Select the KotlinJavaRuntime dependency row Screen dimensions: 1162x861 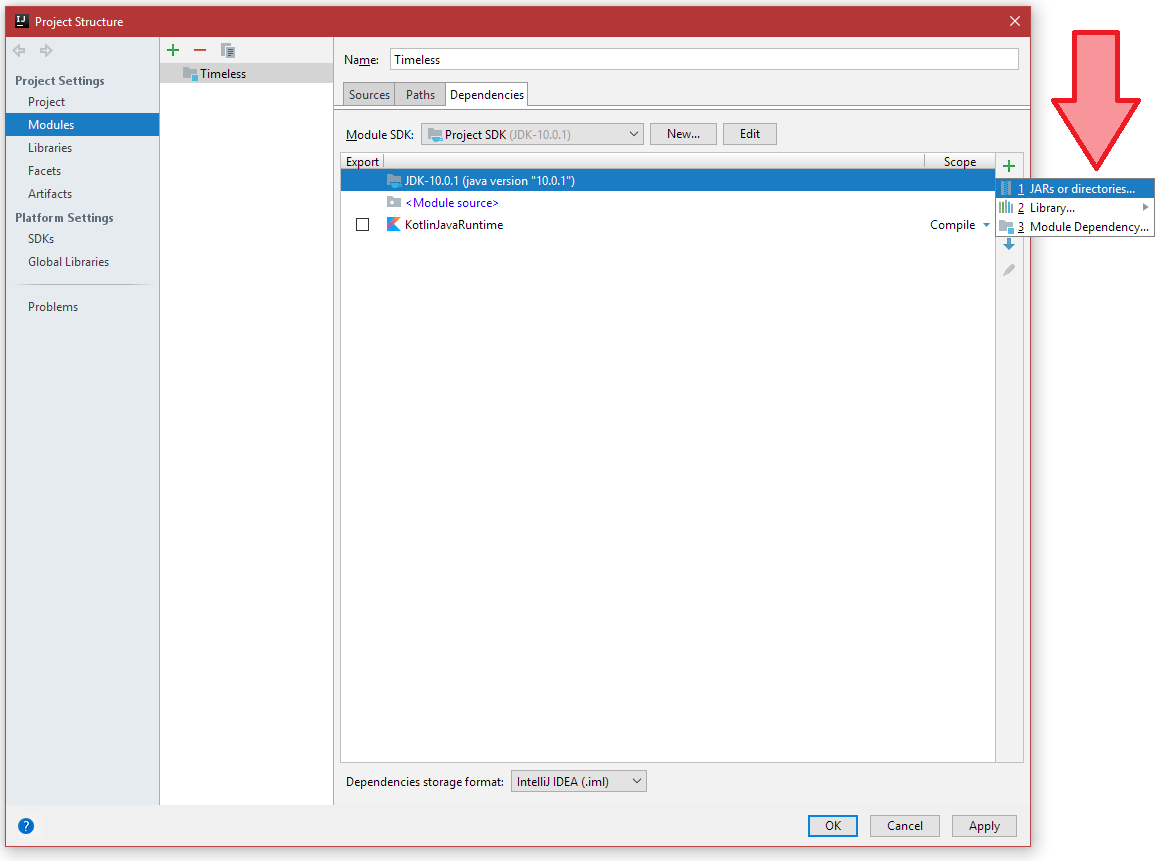pos(668,225)
